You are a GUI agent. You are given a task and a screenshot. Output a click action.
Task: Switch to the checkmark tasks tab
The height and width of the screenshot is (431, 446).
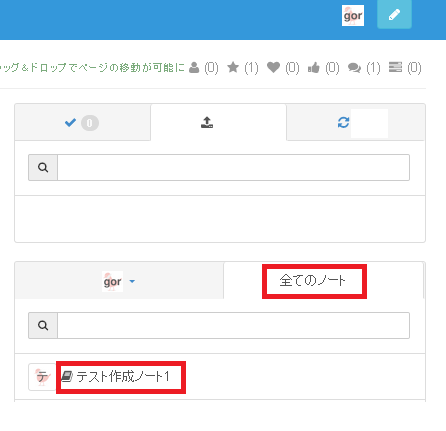point(83,122)
